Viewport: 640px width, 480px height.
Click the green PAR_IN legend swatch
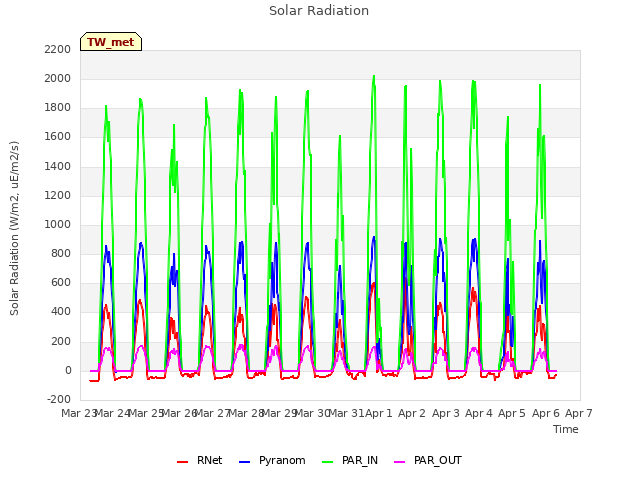[327, 462]
